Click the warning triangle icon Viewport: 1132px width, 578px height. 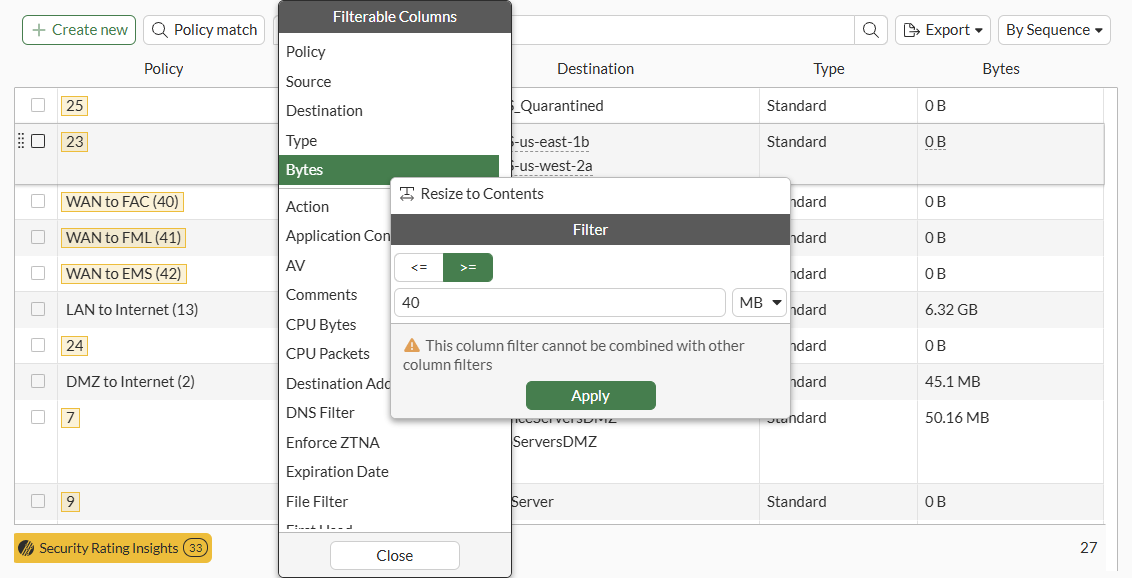(x=411, y=345)
